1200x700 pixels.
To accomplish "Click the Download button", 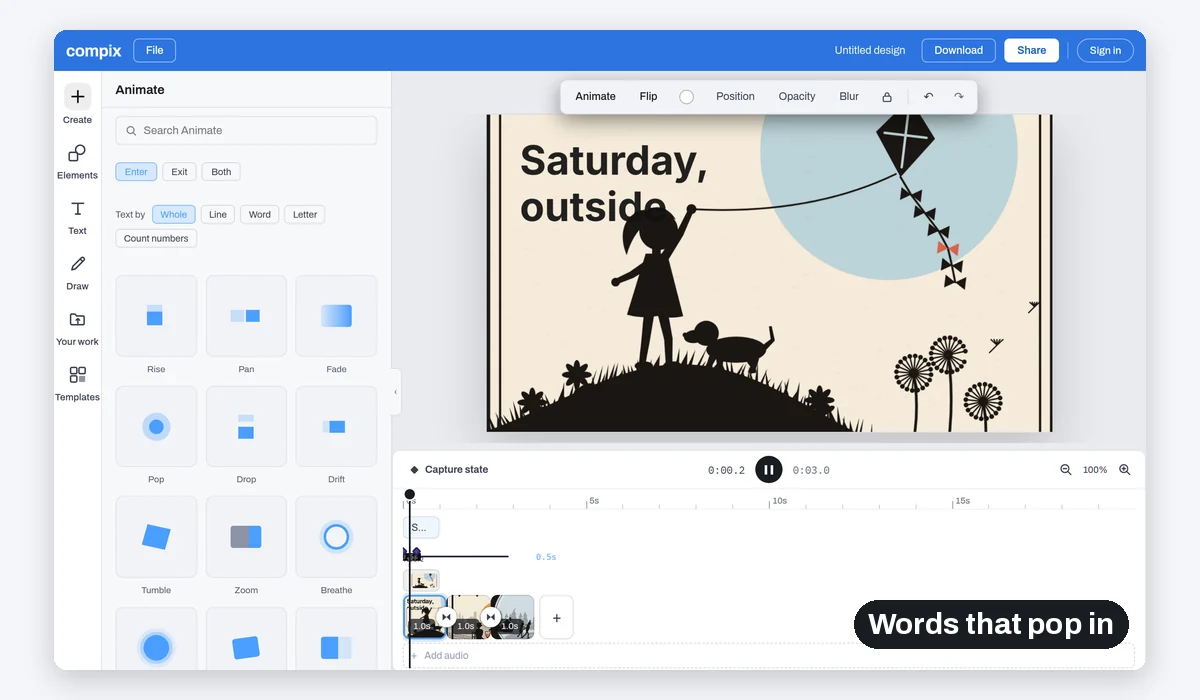I will (x=958, y=50).
